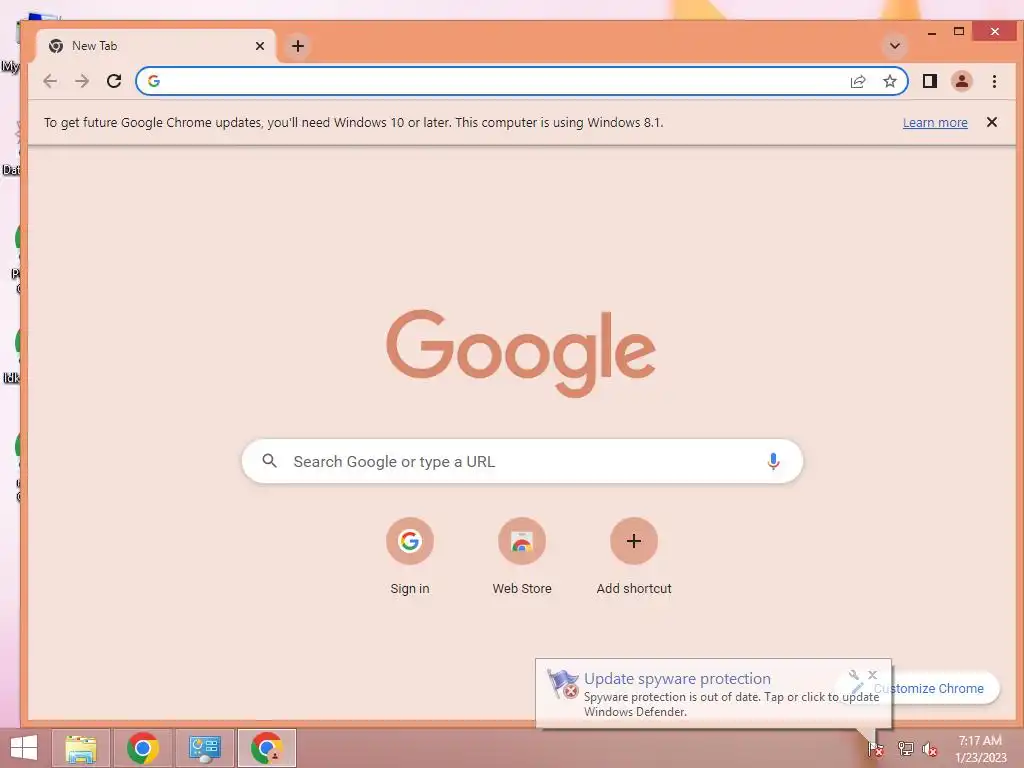Open File Explorer from the taskbar
Screen dimensions: 1024x768
coord(81,748)
